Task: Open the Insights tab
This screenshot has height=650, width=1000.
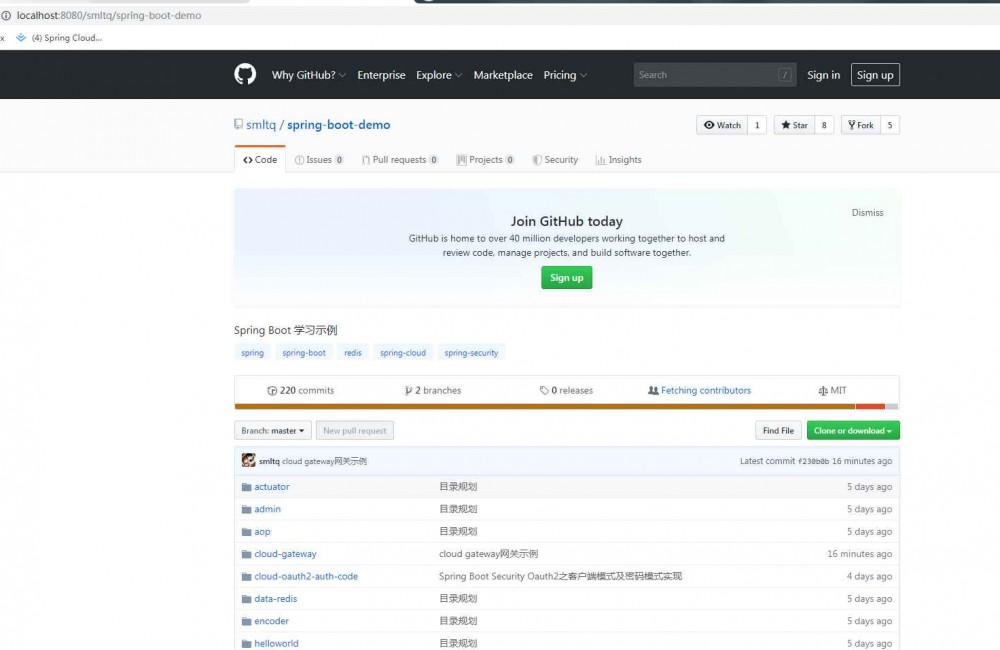Action: [618, 159]
